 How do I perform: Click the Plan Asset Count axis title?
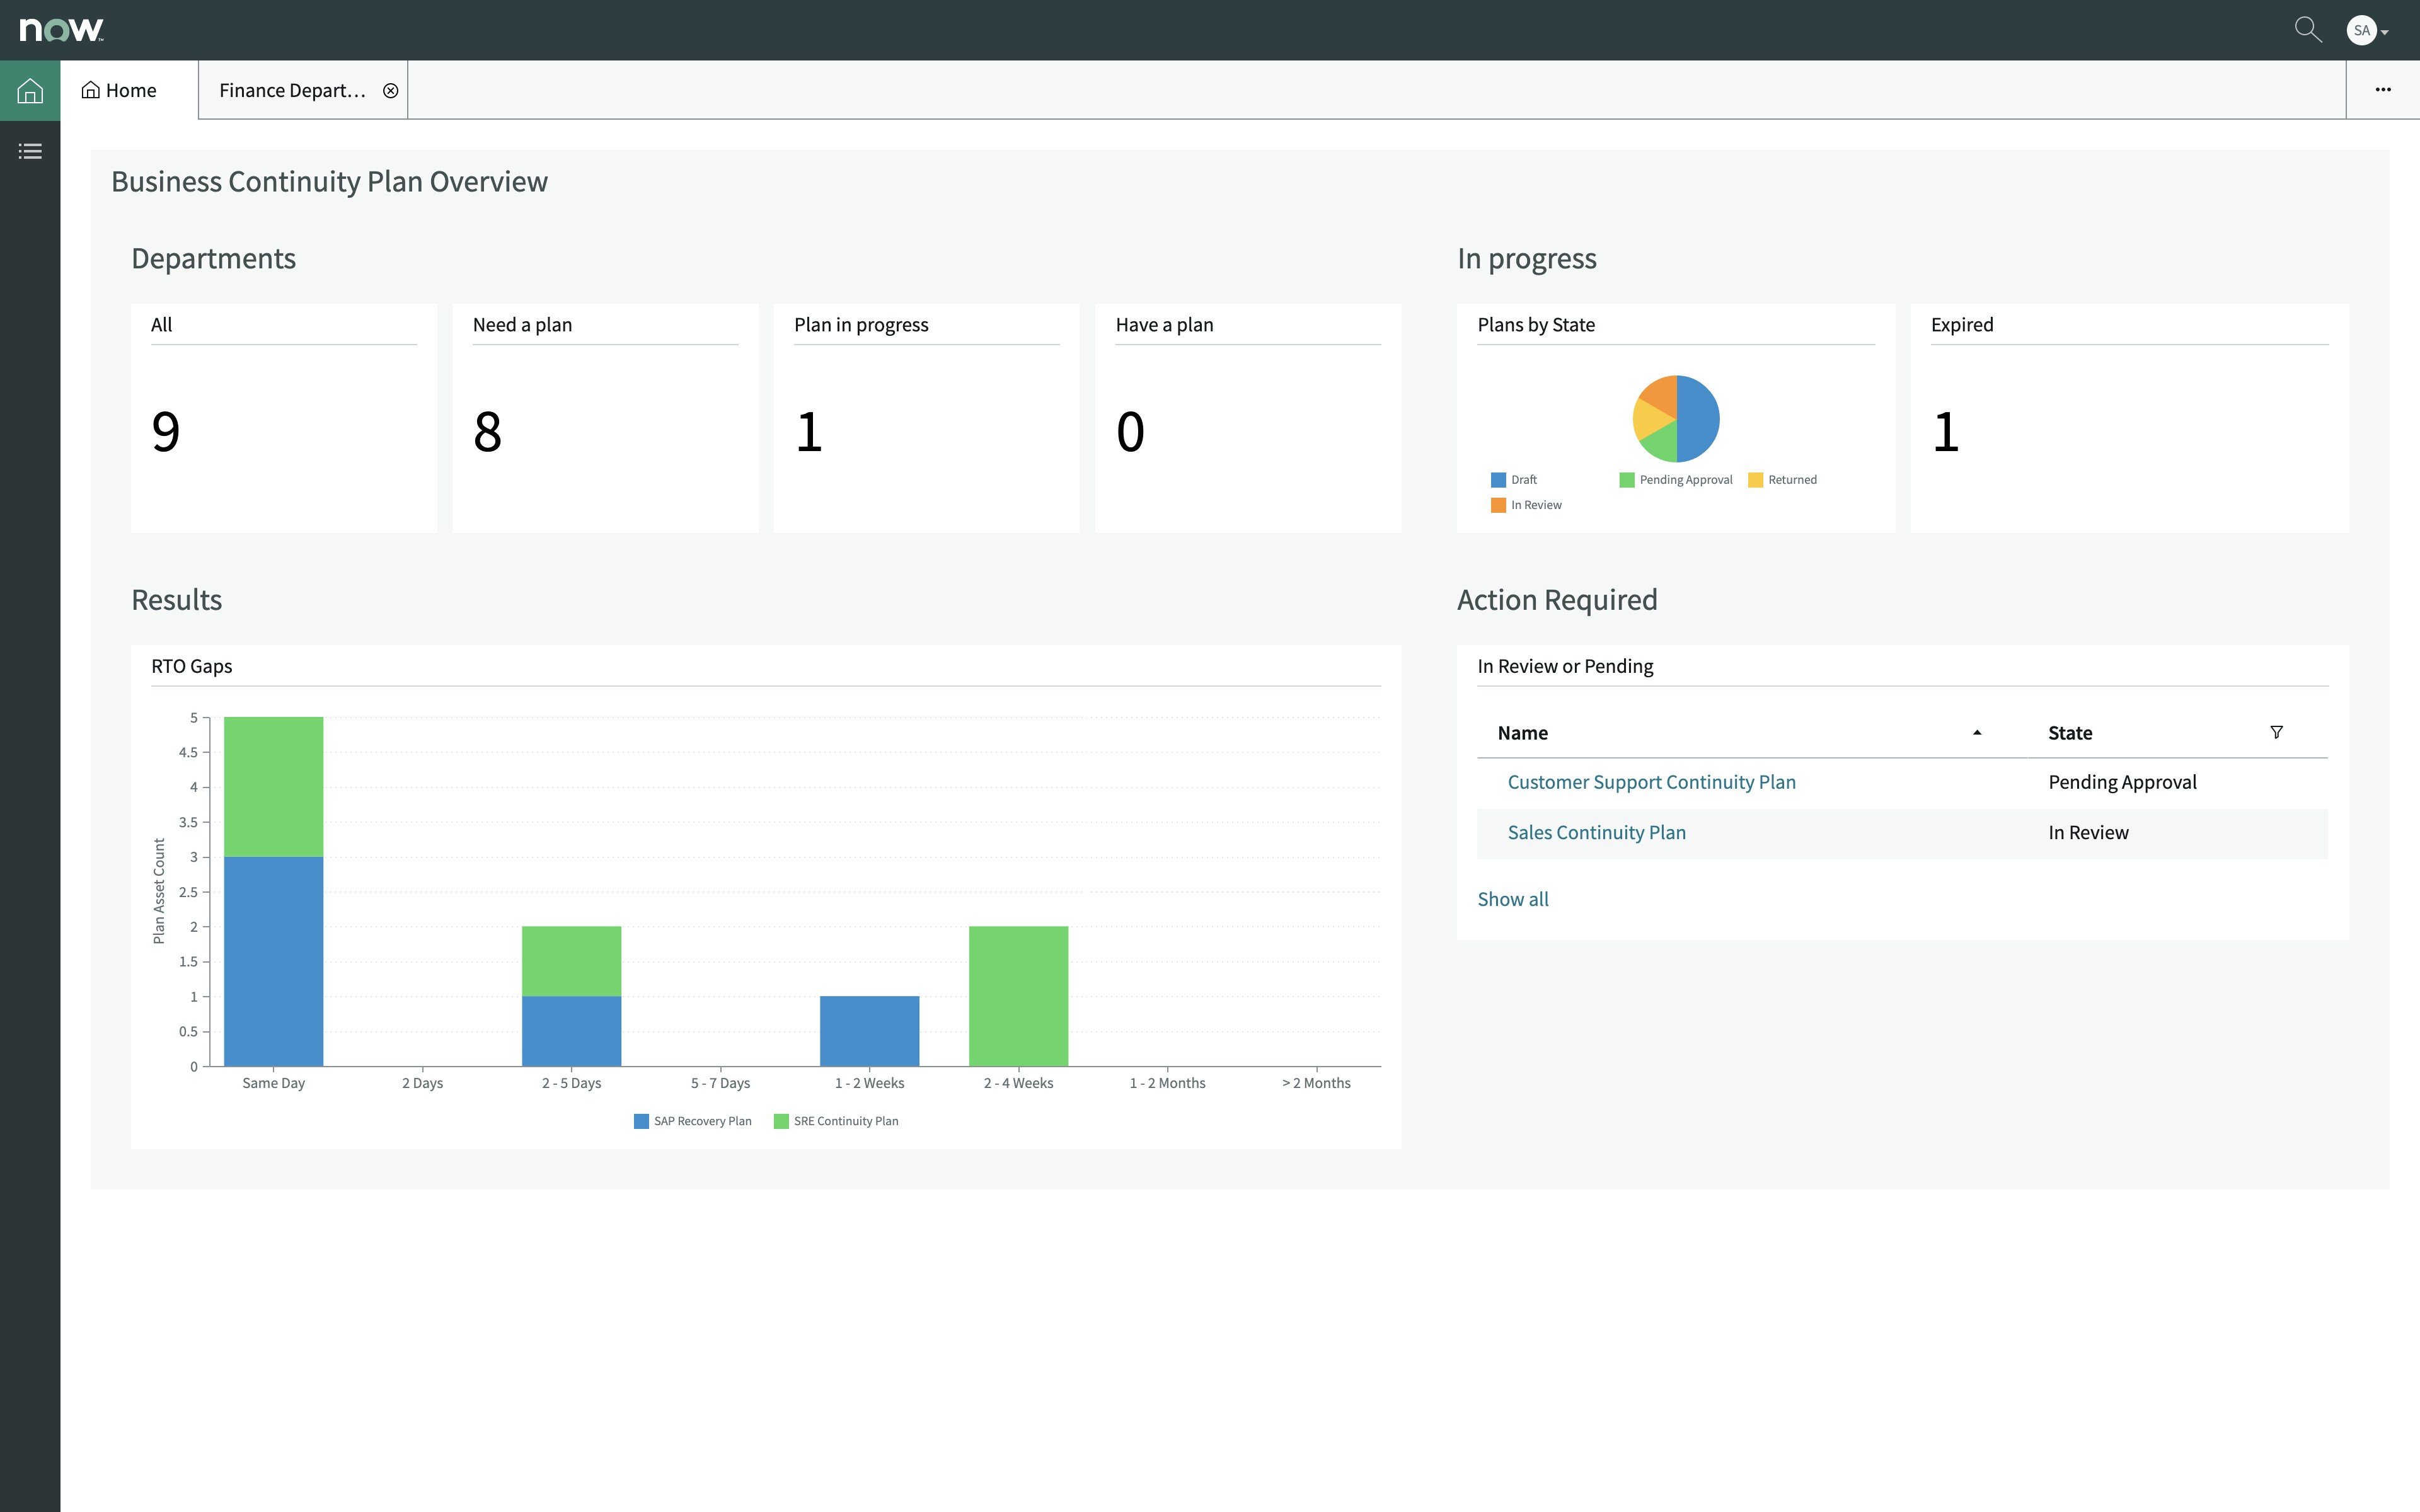[159, 891]
